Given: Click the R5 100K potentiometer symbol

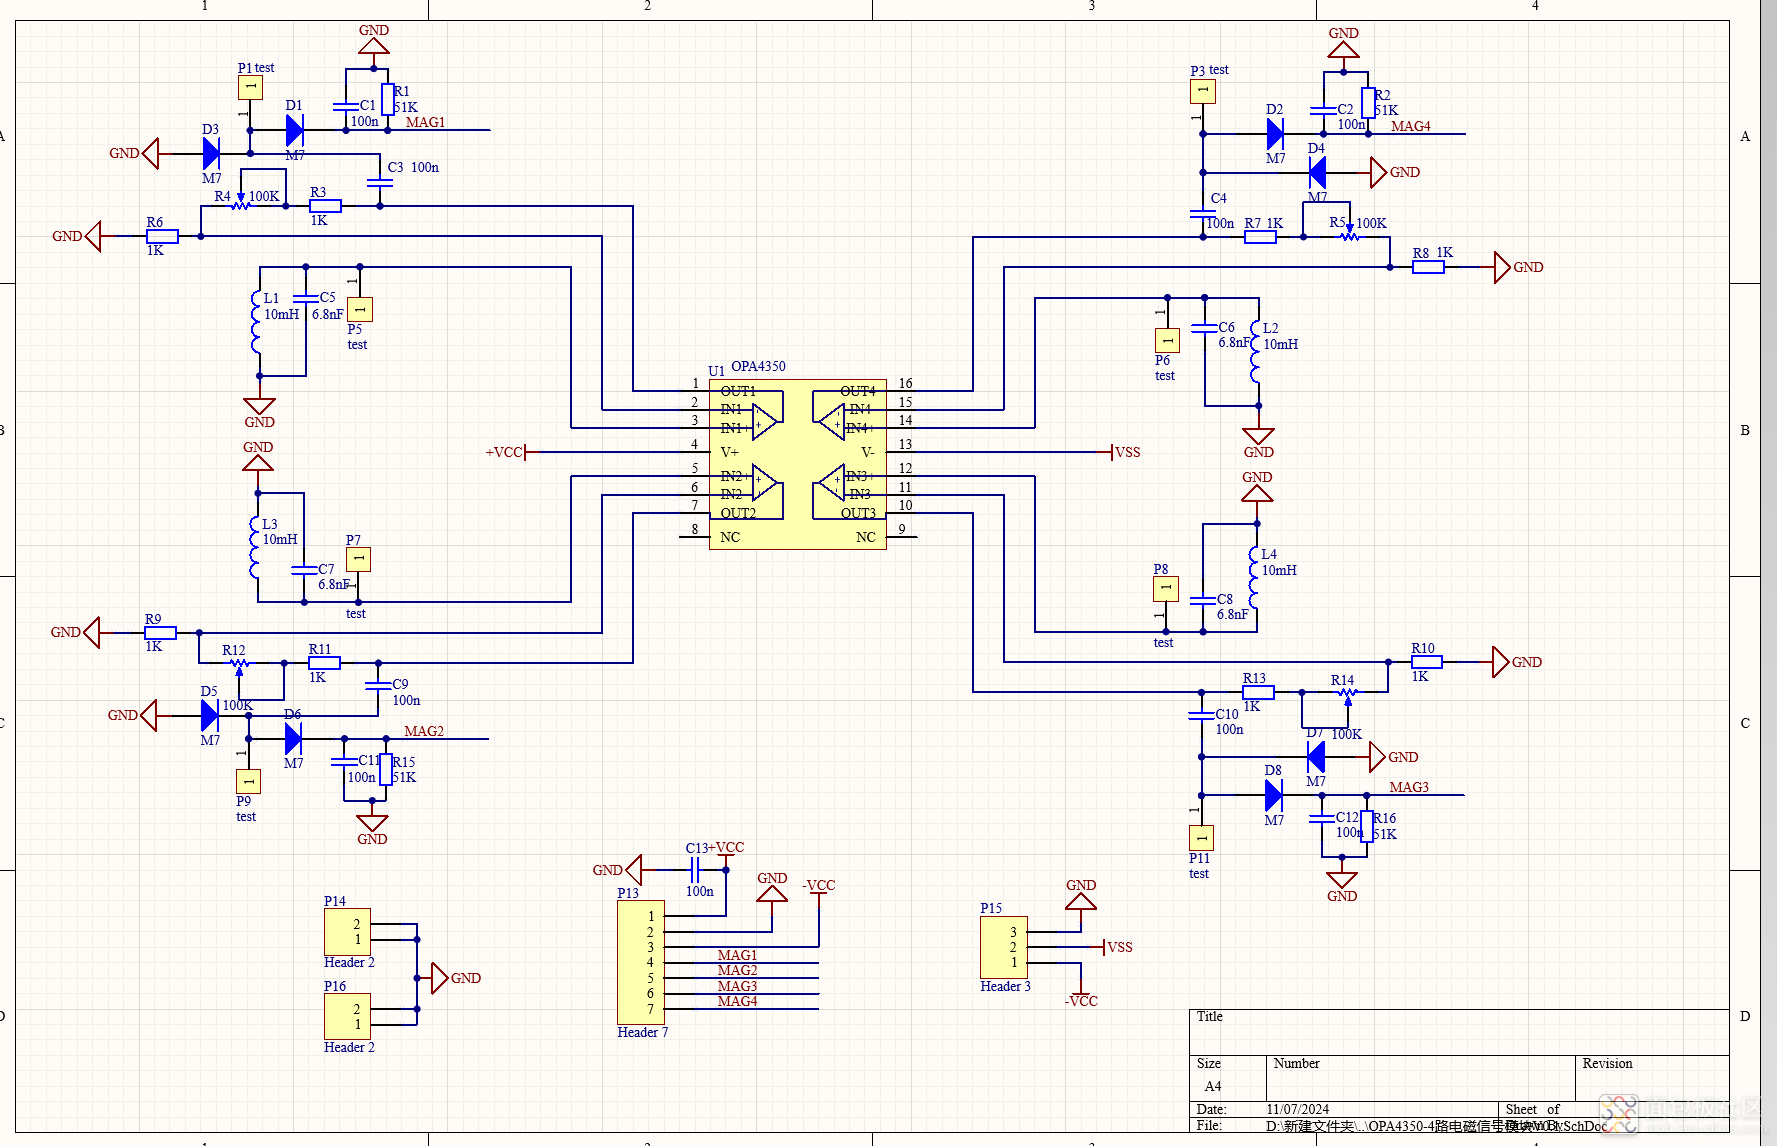Looking at the screenshot, I should 1349,233.
